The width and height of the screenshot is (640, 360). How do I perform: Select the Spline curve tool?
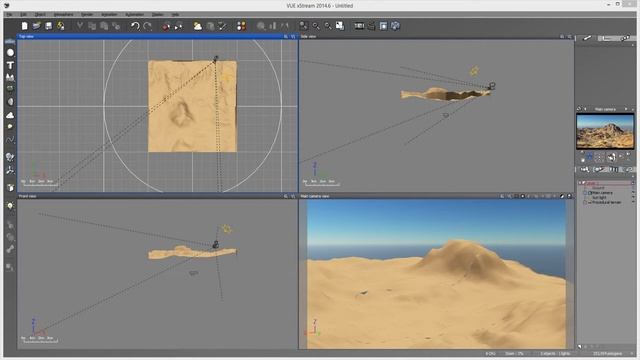(x=10, y=140)
